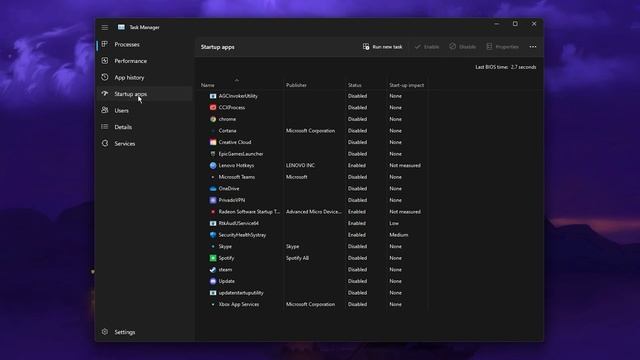Click the SecurityHealthSystray shield icon
This screenshot has height=360, width=640.
213,235
